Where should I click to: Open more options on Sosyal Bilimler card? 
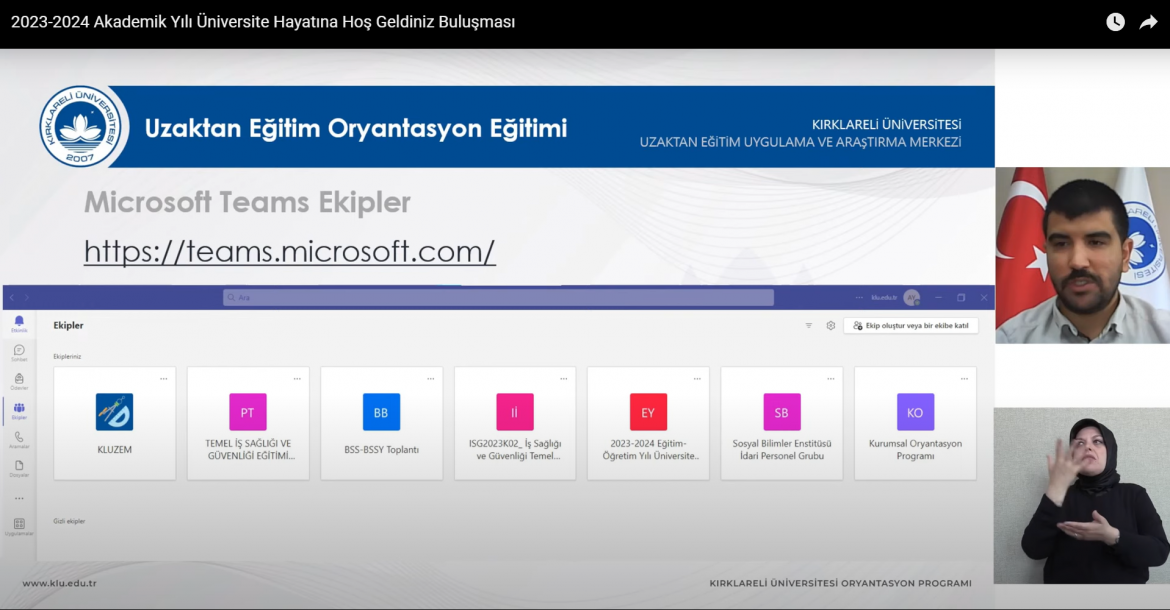[x=830, y=379]
